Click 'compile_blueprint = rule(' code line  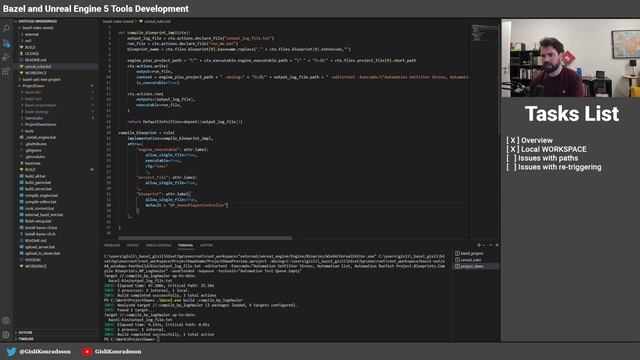pyautogui.click(x=147, y=133)
